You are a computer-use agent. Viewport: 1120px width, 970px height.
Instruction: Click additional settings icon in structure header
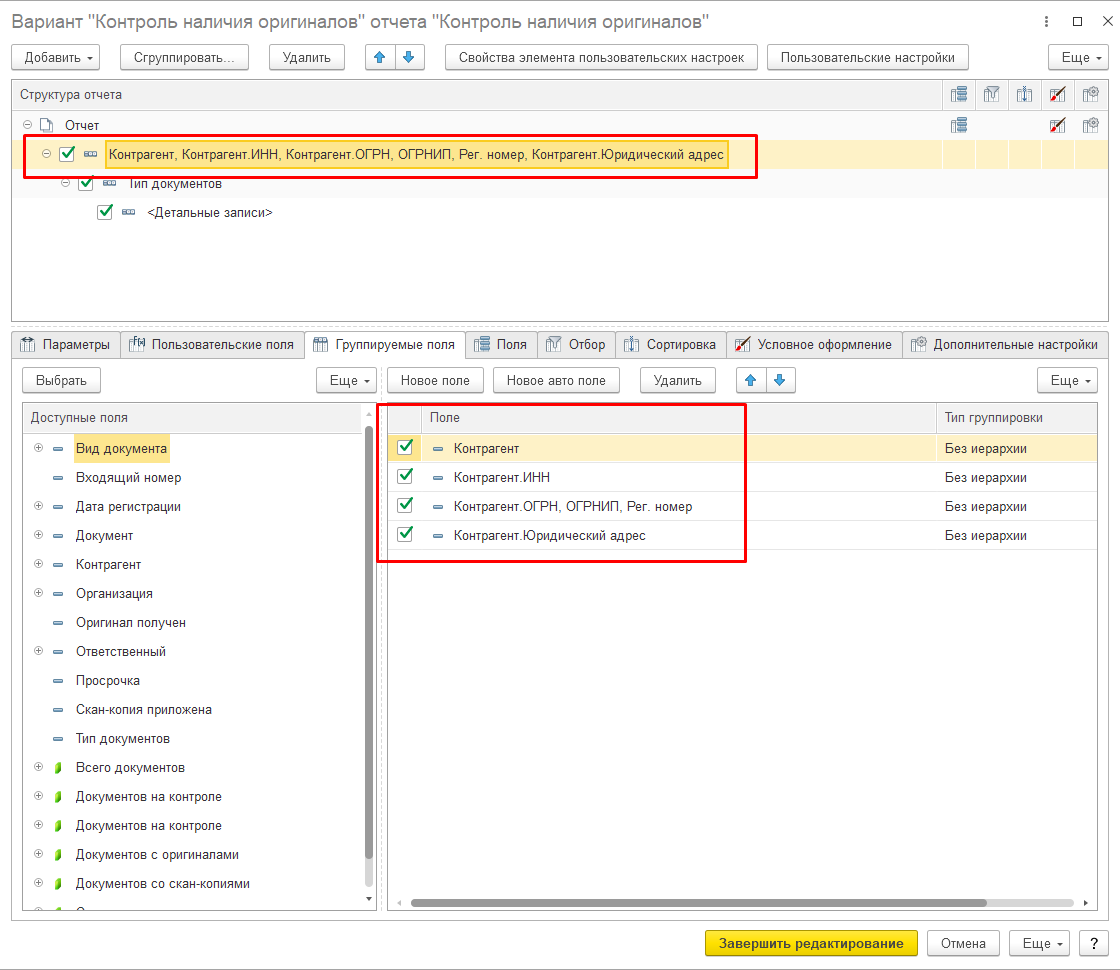[1091, 94]
